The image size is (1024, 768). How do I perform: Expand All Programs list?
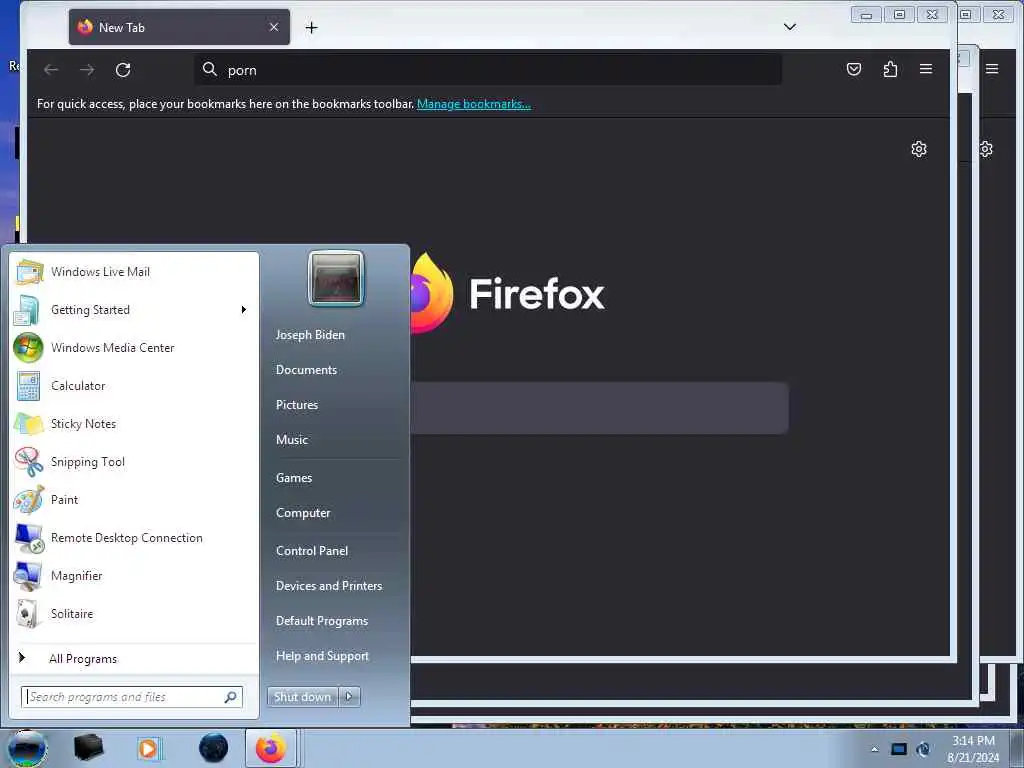click(134, 658)
